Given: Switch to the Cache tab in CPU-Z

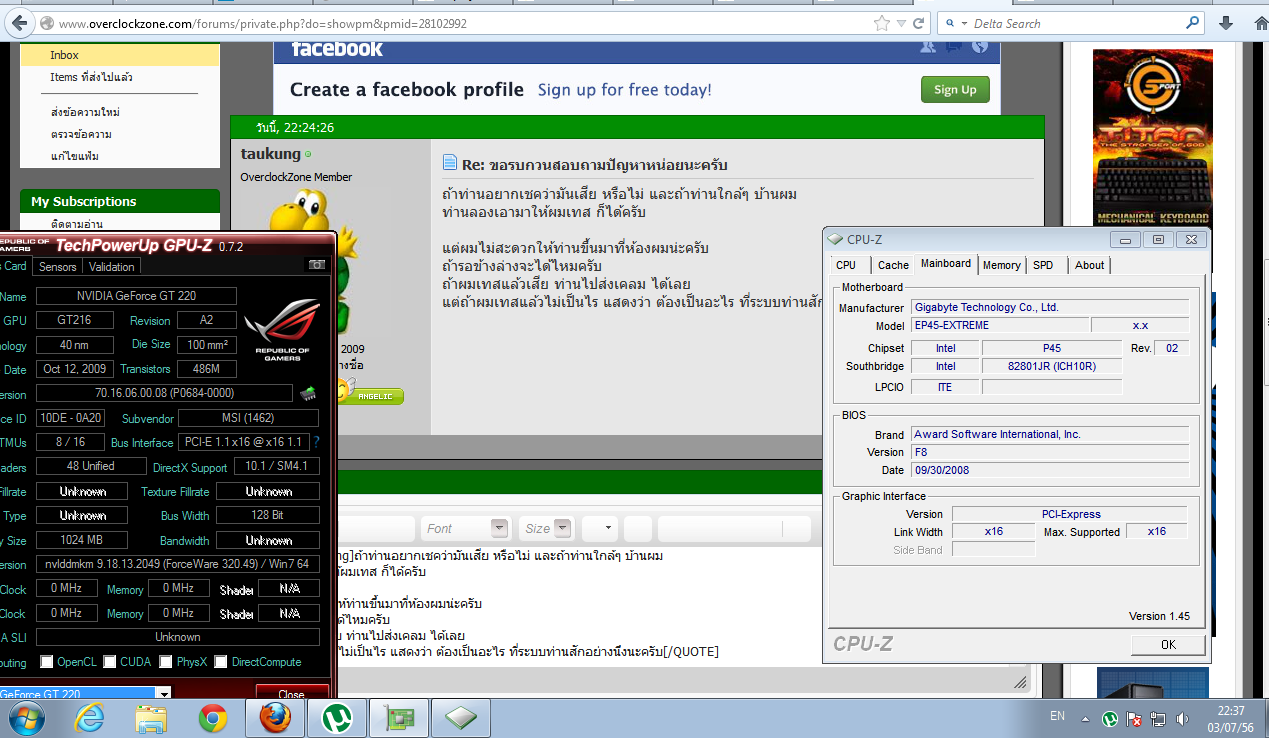Looking at the screenshot, I should (x=893, y=265).
